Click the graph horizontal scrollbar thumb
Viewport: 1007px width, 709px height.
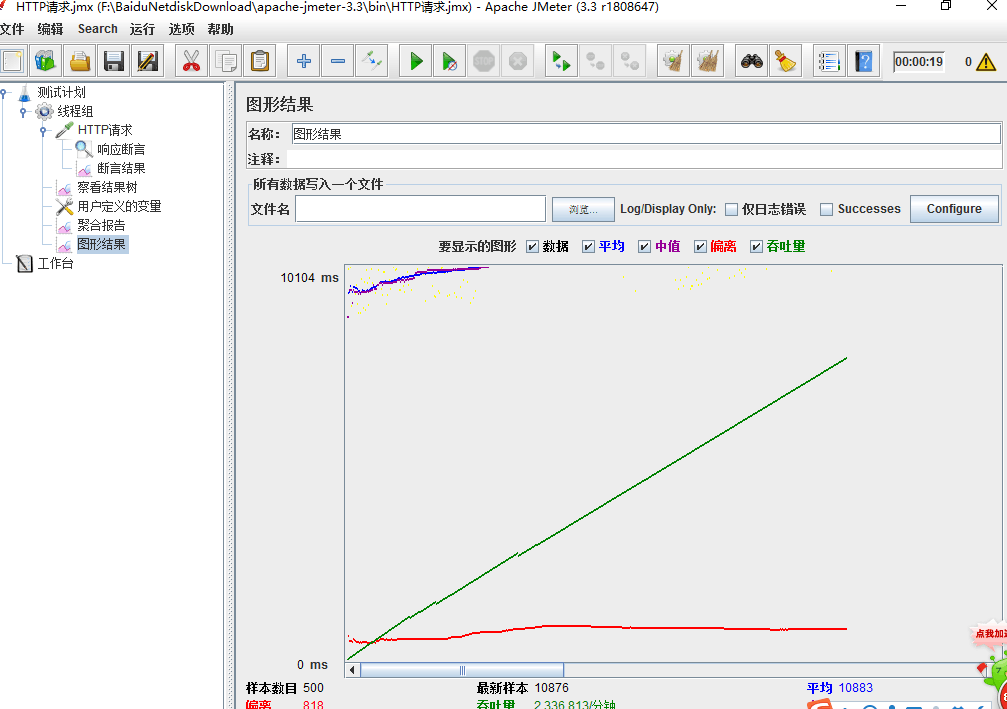click(x=462, y=670)
